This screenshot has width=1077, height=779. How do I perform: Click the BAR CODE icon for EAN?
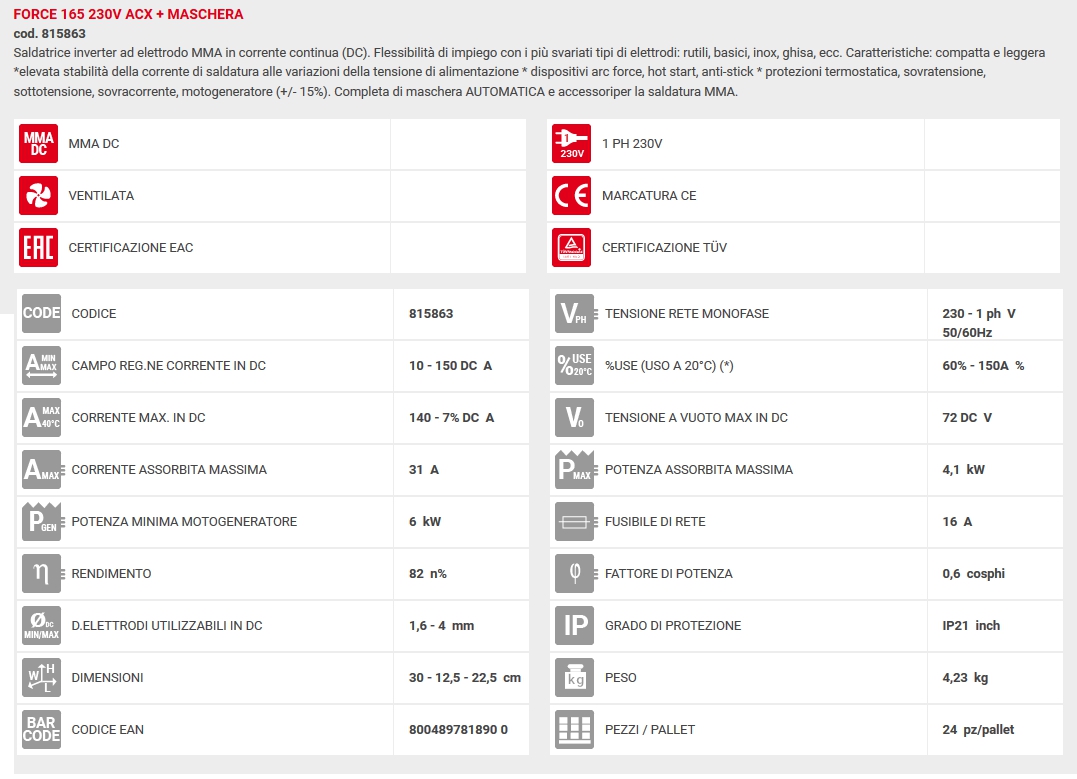(x=42, y=730)
